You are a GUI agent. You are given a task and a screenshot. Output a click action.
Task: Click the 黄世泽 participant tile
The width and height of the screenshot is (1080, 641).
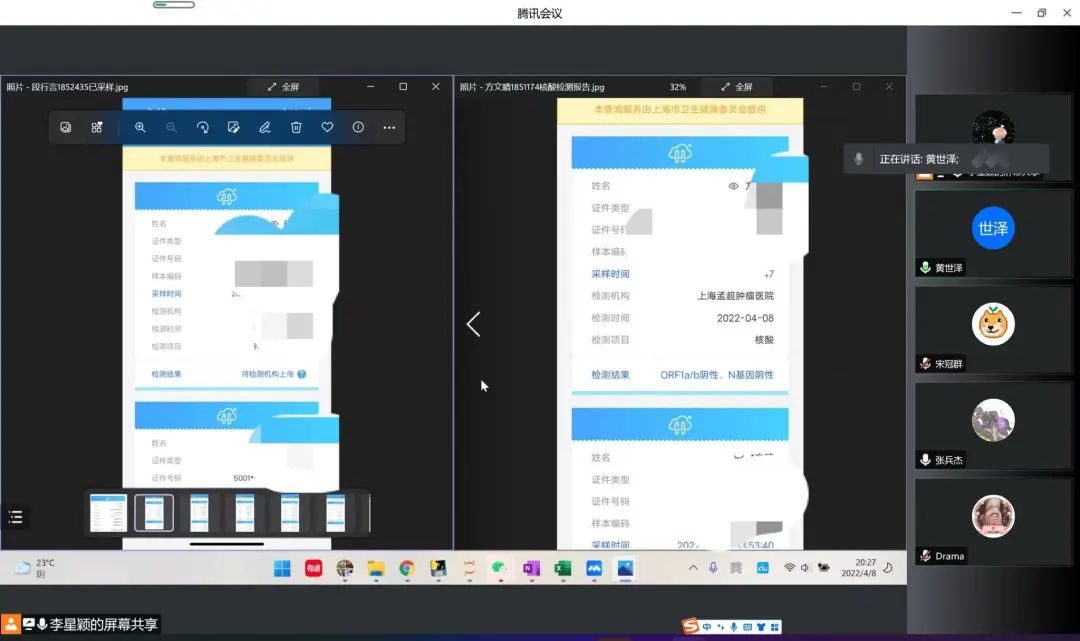(993, 234)
